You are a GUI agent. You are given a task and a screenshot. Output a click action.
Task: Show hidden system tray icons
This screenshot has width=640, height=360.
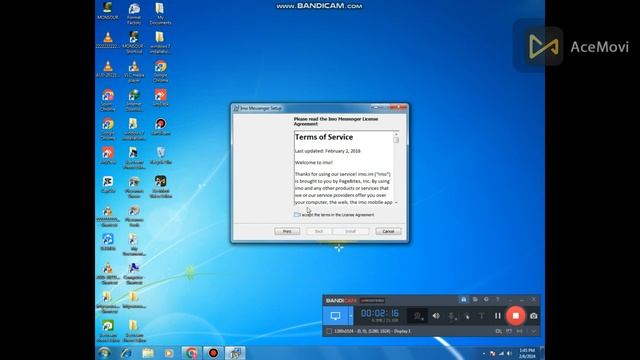pyautogui.click(x=484, y=353)
